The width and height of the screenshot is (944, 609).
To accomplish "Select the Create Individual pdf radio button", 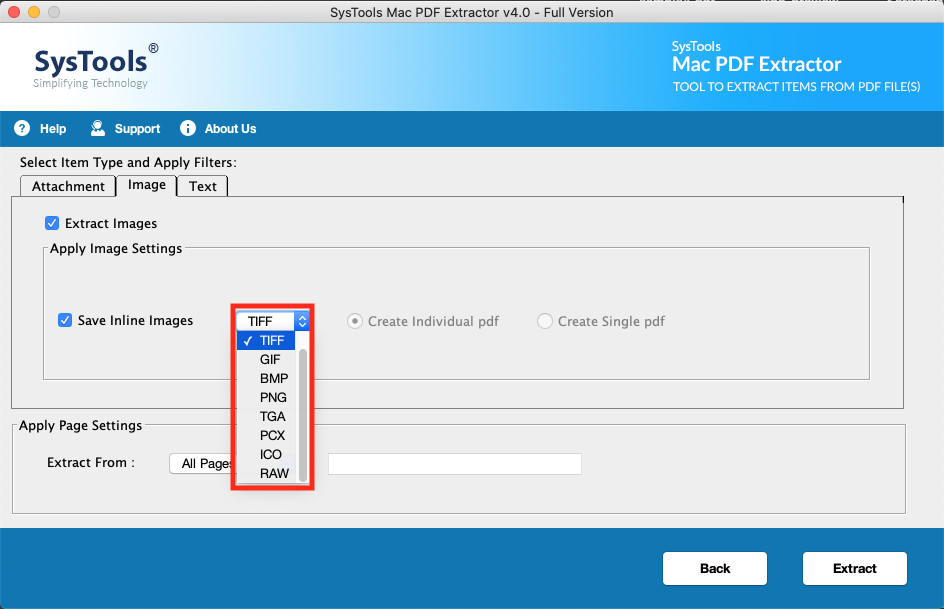I will [355, 321].
